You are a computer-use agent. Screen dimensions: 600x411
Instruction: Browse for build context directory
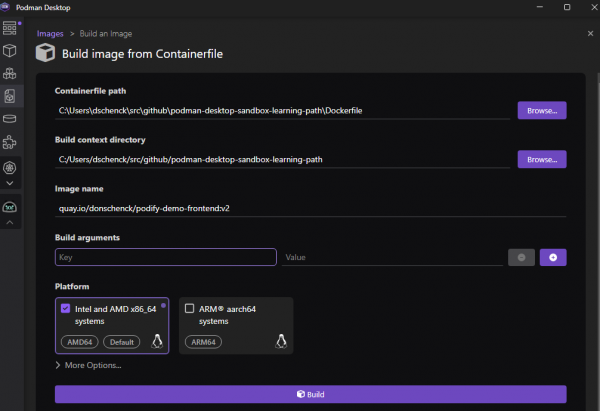pos(541,159)
